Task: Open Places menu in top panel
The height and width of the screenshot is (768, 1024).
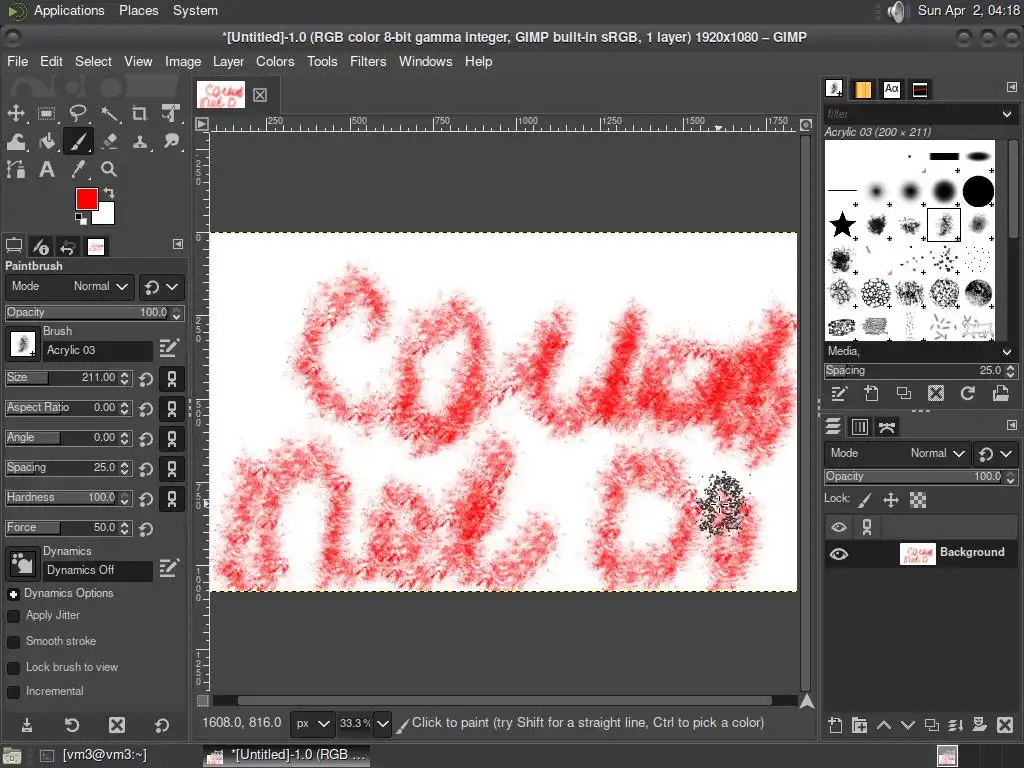Action: point(138,10)
